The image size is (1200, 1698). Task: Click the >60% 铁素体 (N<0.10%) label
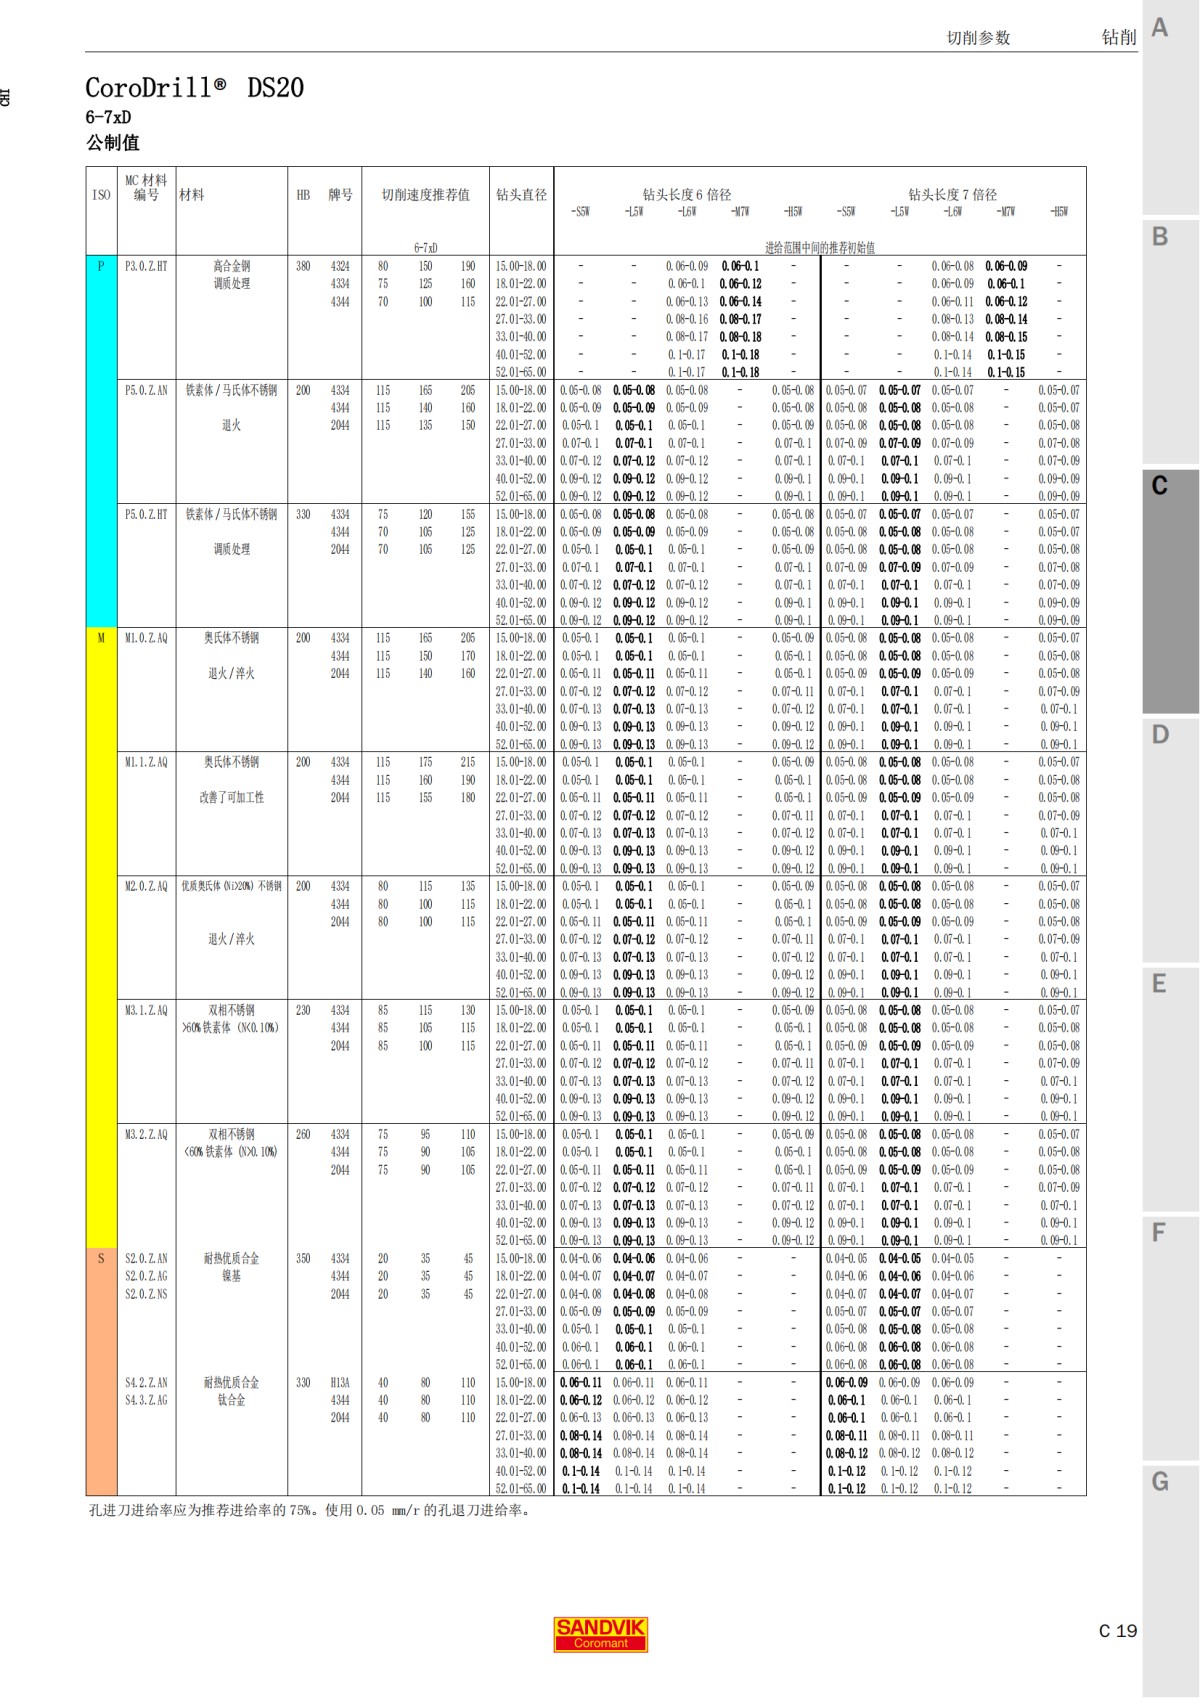(x=231, y=1028)
